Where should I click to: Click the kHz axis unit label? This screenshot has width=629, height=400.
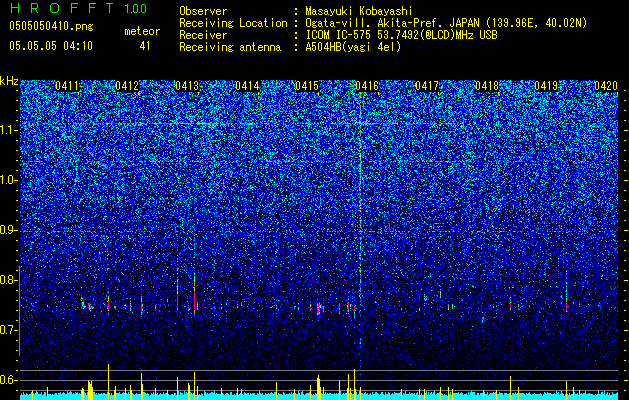pos(9,81)
